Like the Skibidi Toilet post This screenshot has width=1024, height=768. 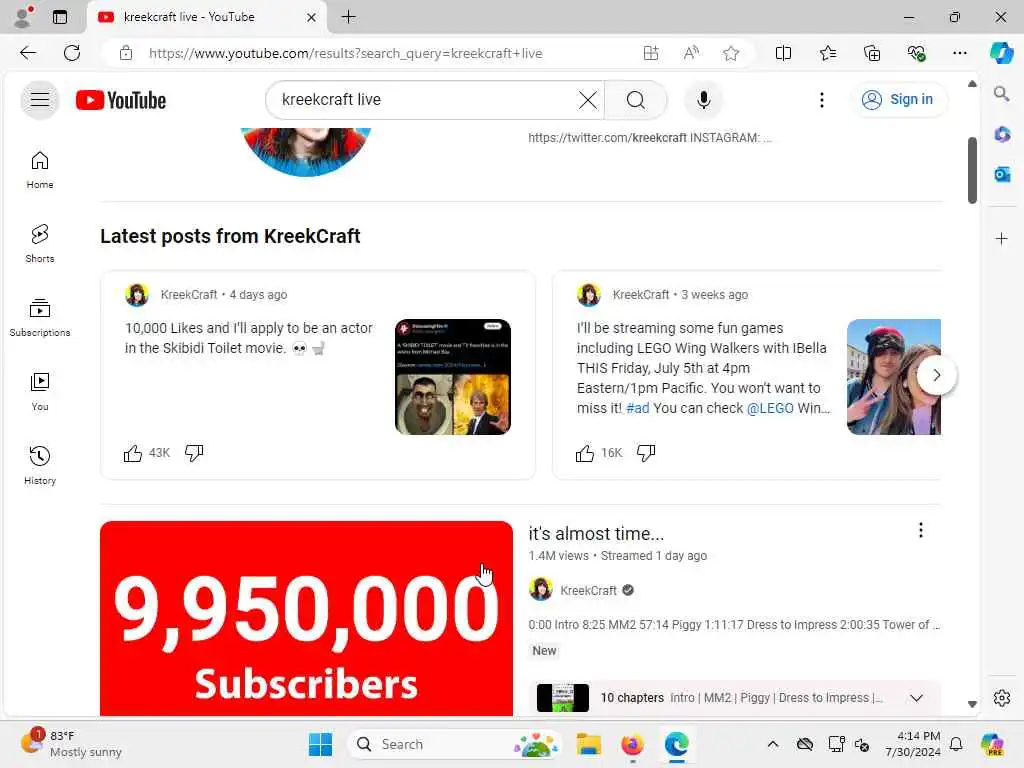point(133,453)
